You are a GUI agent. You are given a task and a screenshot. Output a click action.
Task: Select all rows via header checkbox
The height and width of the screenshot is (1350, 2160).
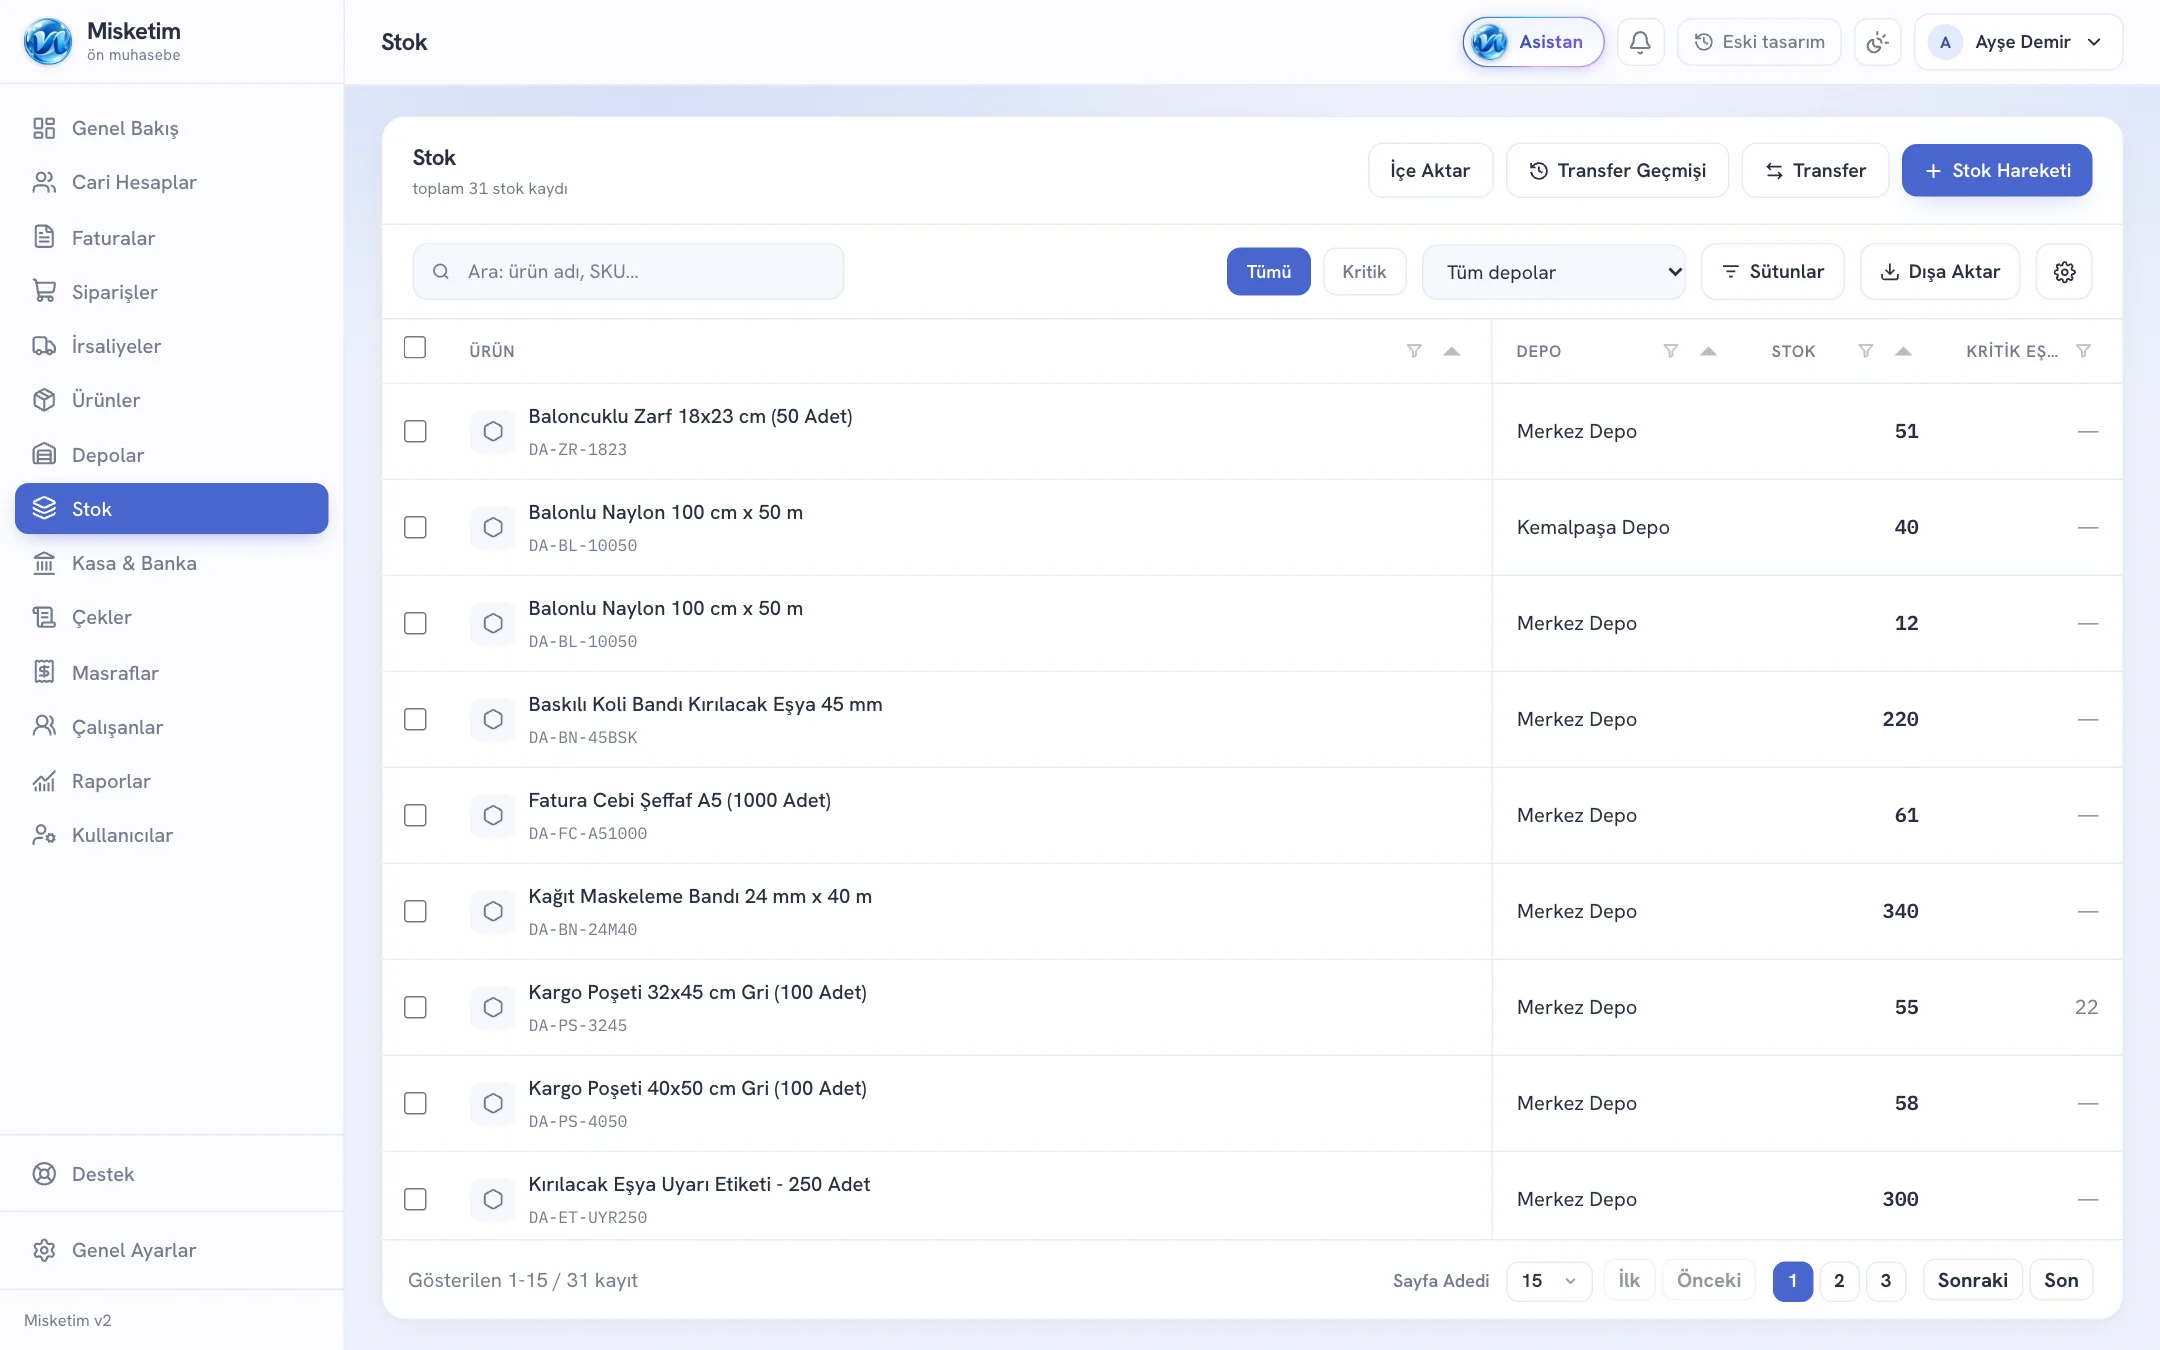point(415,347)
